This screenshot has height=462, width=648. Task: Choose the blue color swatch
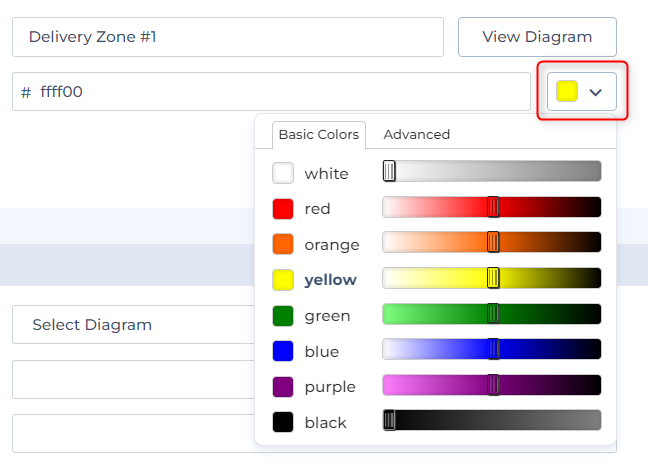coord(283,351)
